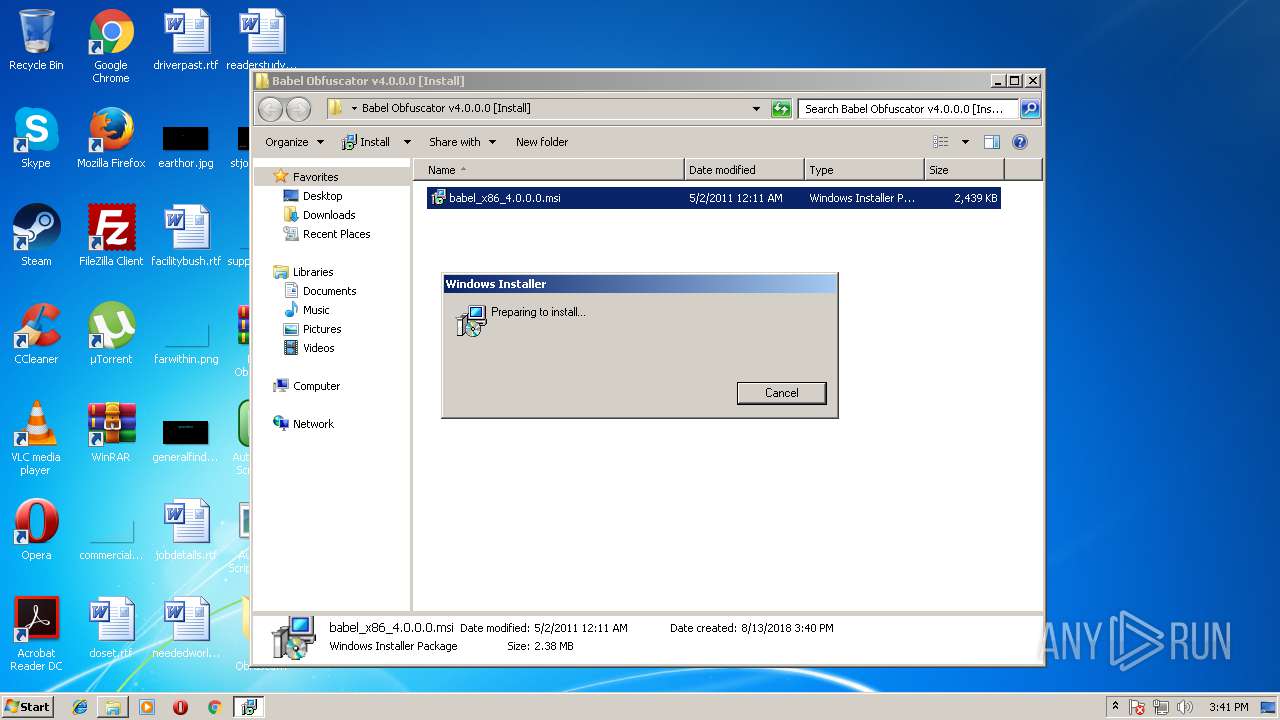
Task: Open Windows Media Player taskbar icon
Action: pyautogui.click(x=147, y=707)
